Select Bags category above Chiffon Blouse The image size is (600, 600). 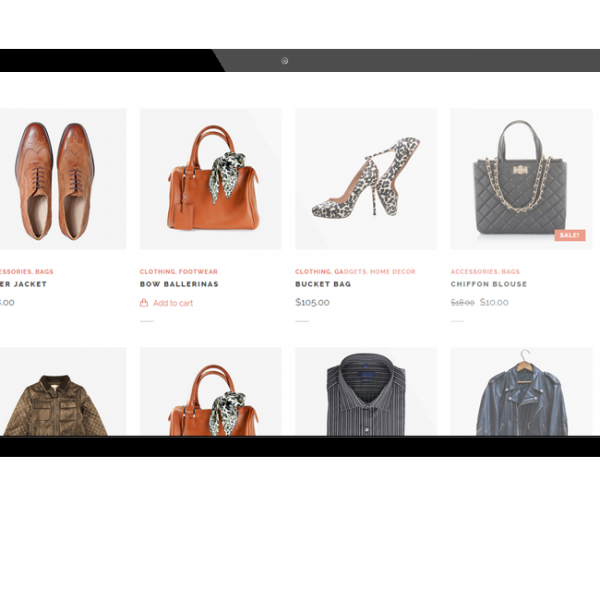[x=510, y=271]
